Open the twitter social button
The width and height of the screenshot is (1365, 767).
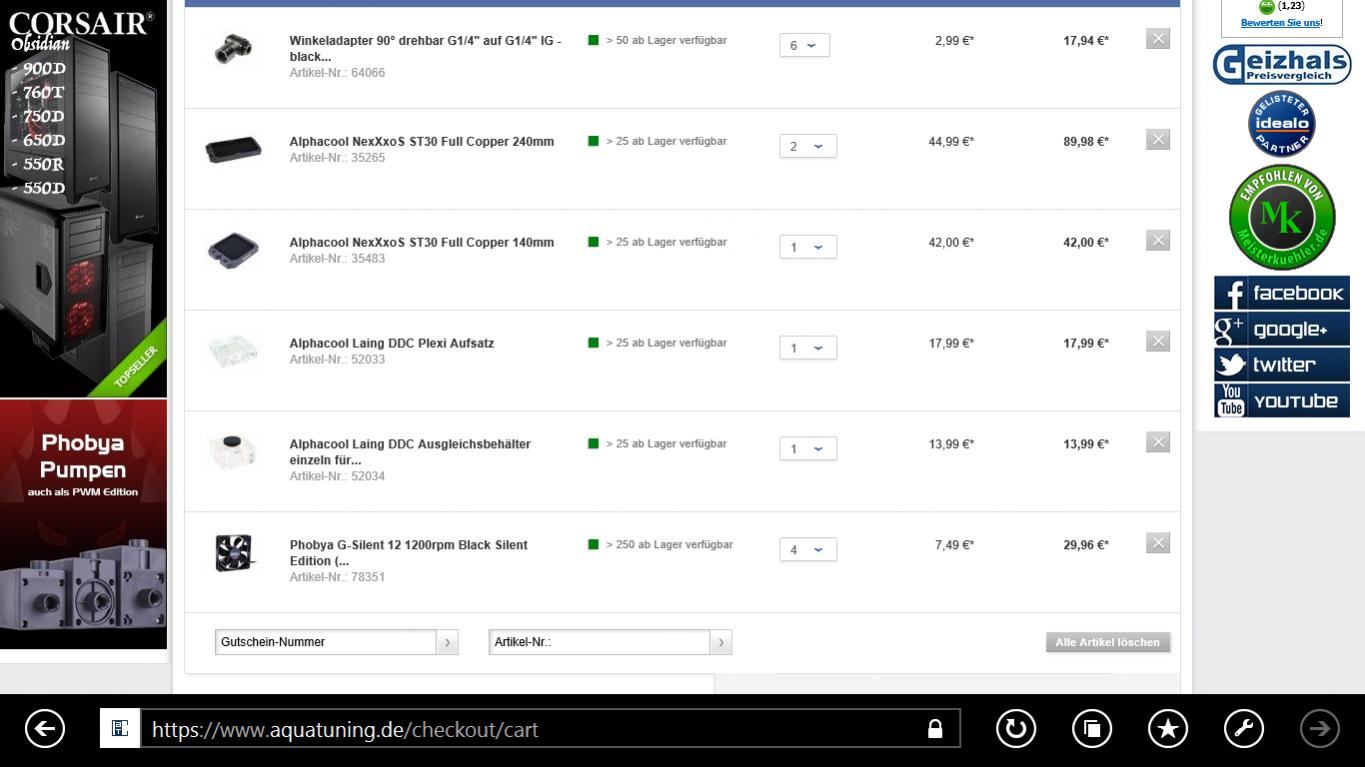click(1282, 365)
